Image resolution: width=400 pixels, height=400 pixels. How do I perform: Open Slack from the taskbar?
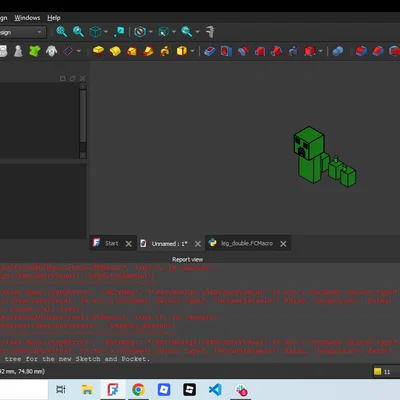(x=241, y=389)
